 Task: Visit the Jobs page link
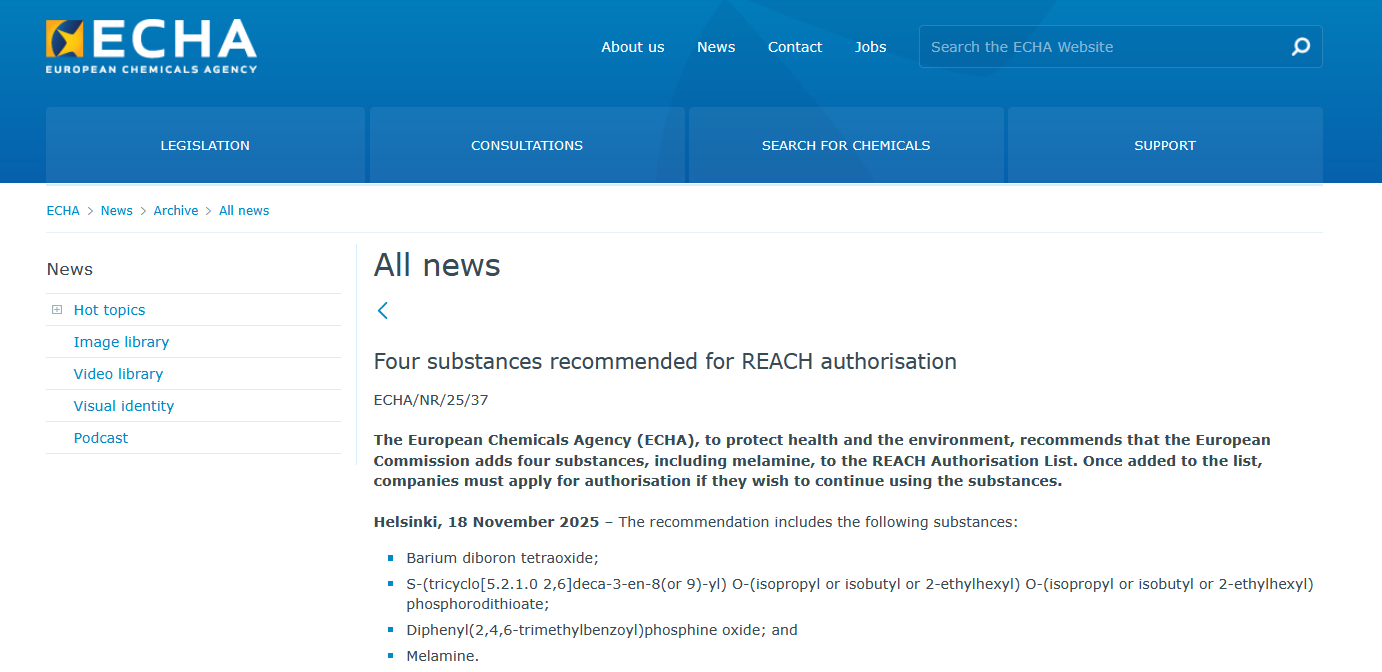click(x=870, y=47)
